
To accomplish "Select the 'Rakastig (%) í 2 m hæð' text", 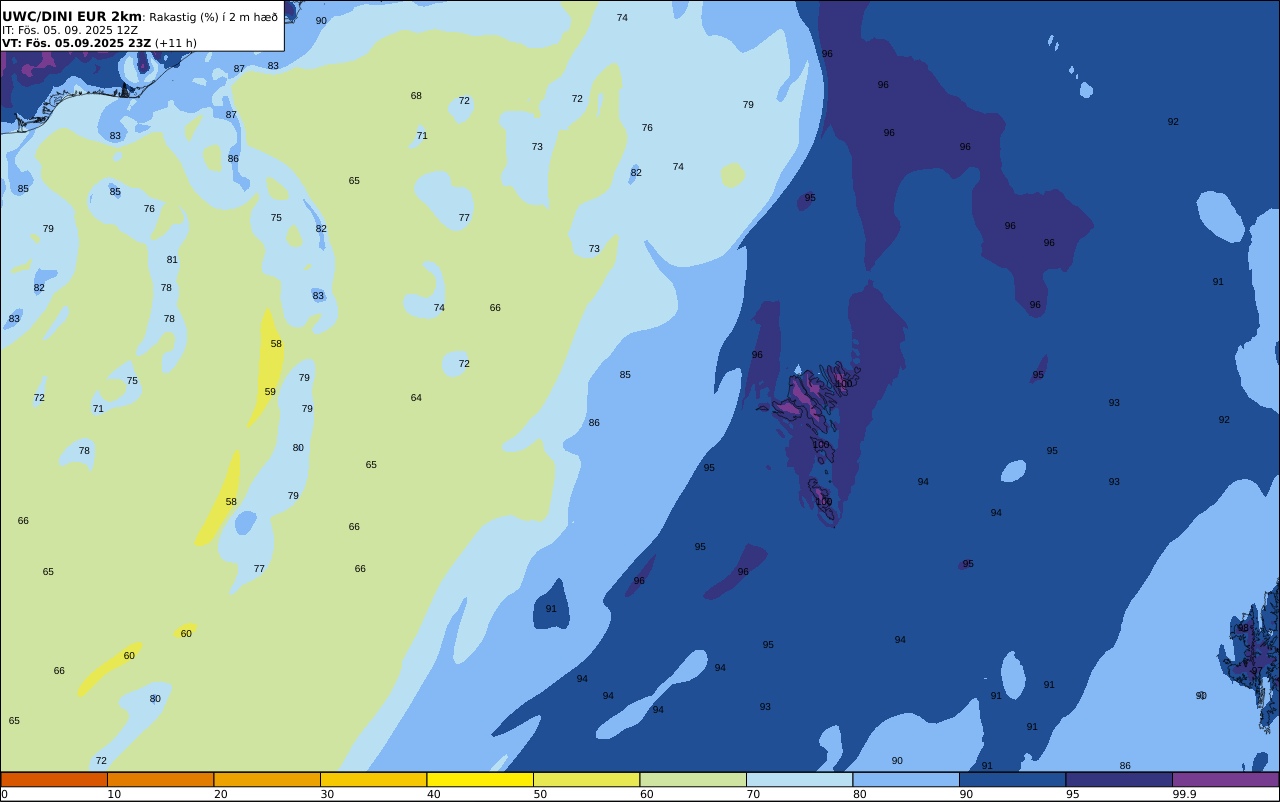I will point(214,17).
